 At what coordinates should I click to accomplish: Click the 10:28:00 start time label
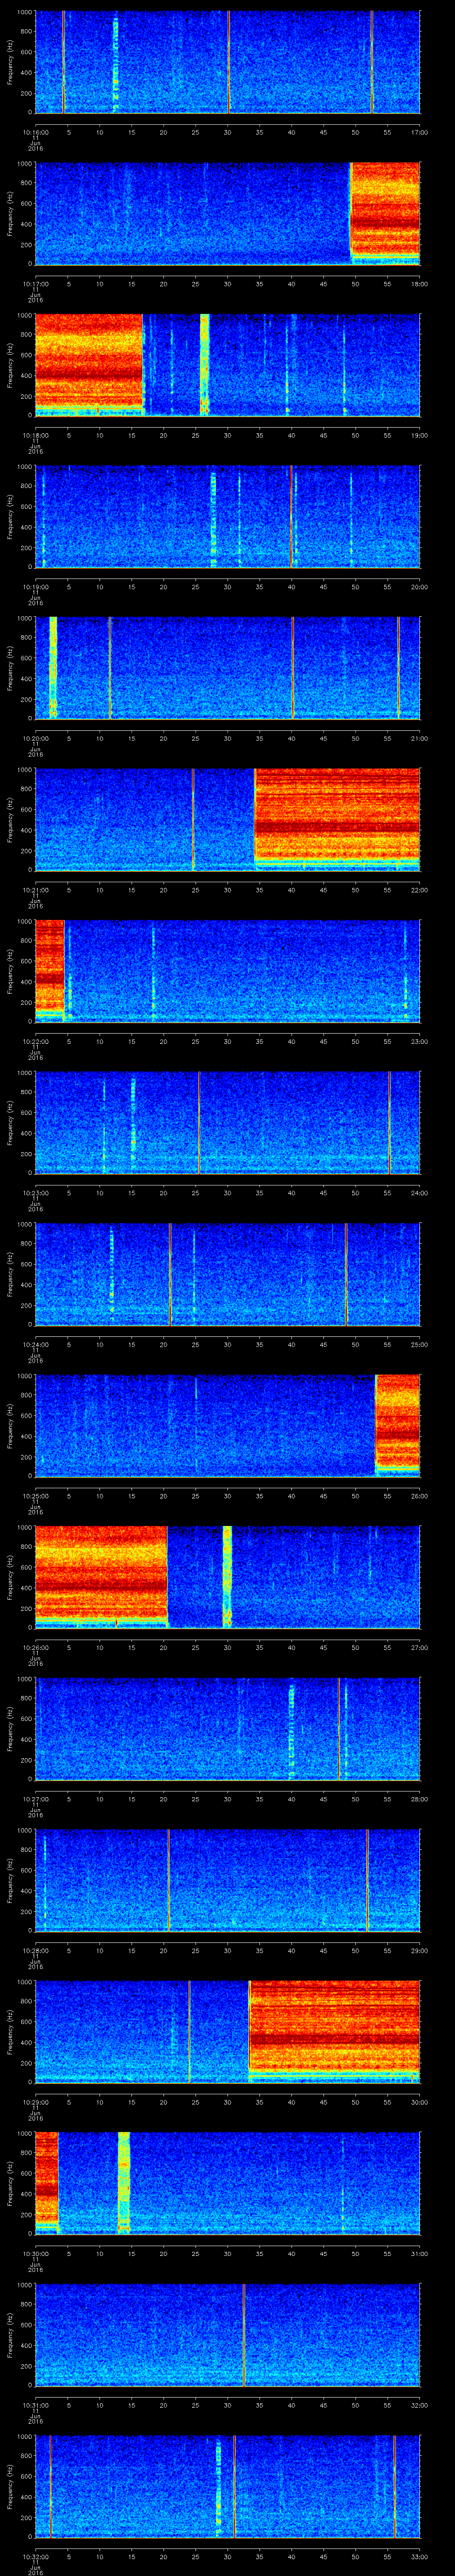coord(35,1950)
